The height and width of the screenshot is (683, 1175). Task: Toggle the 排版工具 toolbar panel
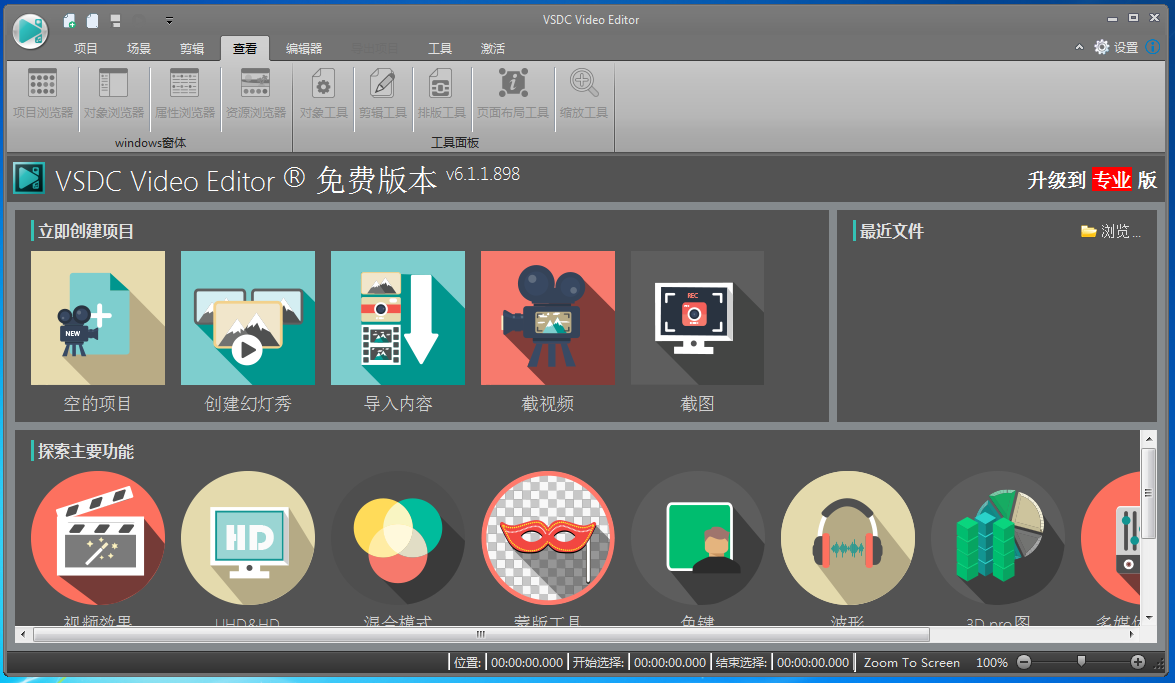pos(441,94)
